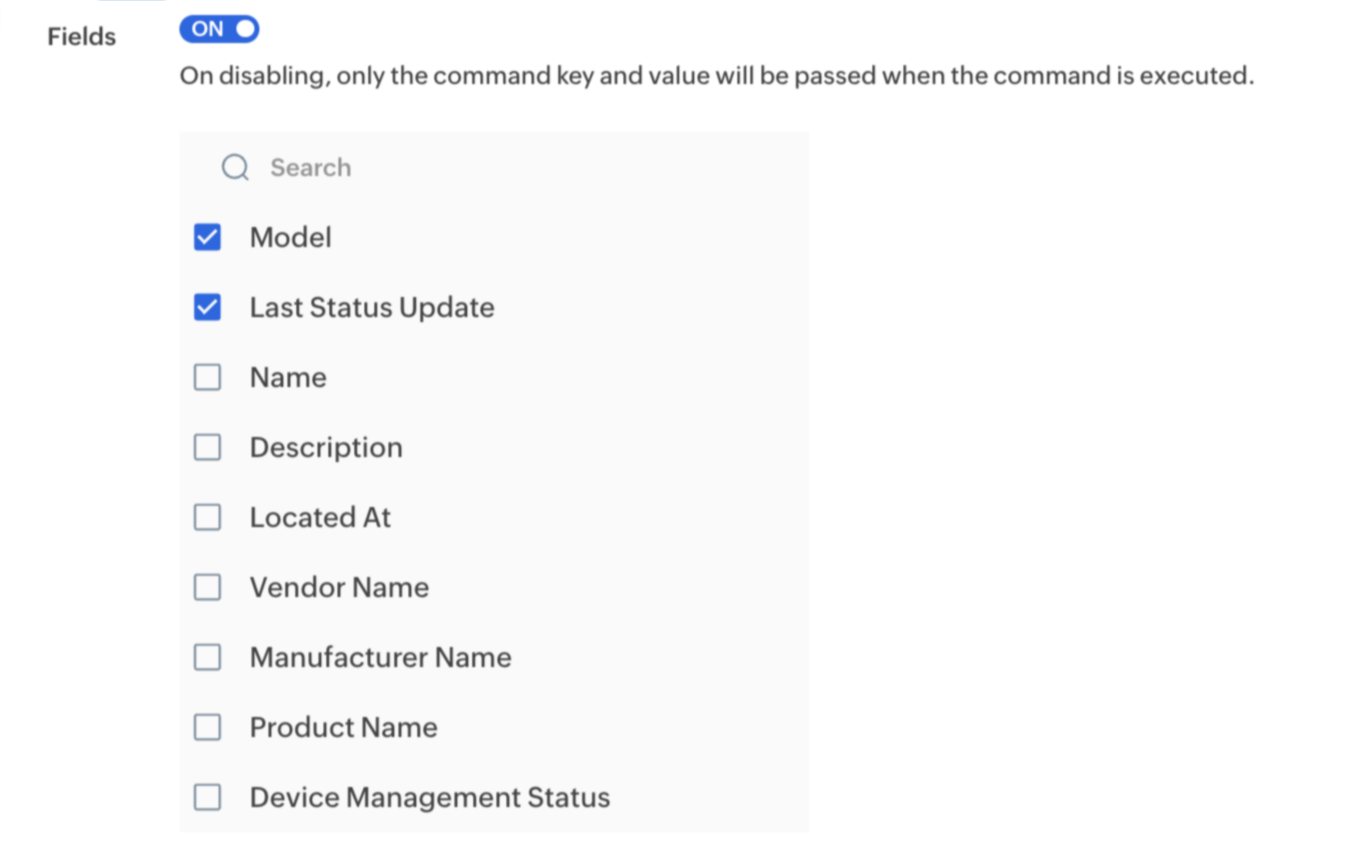Uncheck the Last Status Update checkbox
1370x856 pixels.
coord(207,307)
